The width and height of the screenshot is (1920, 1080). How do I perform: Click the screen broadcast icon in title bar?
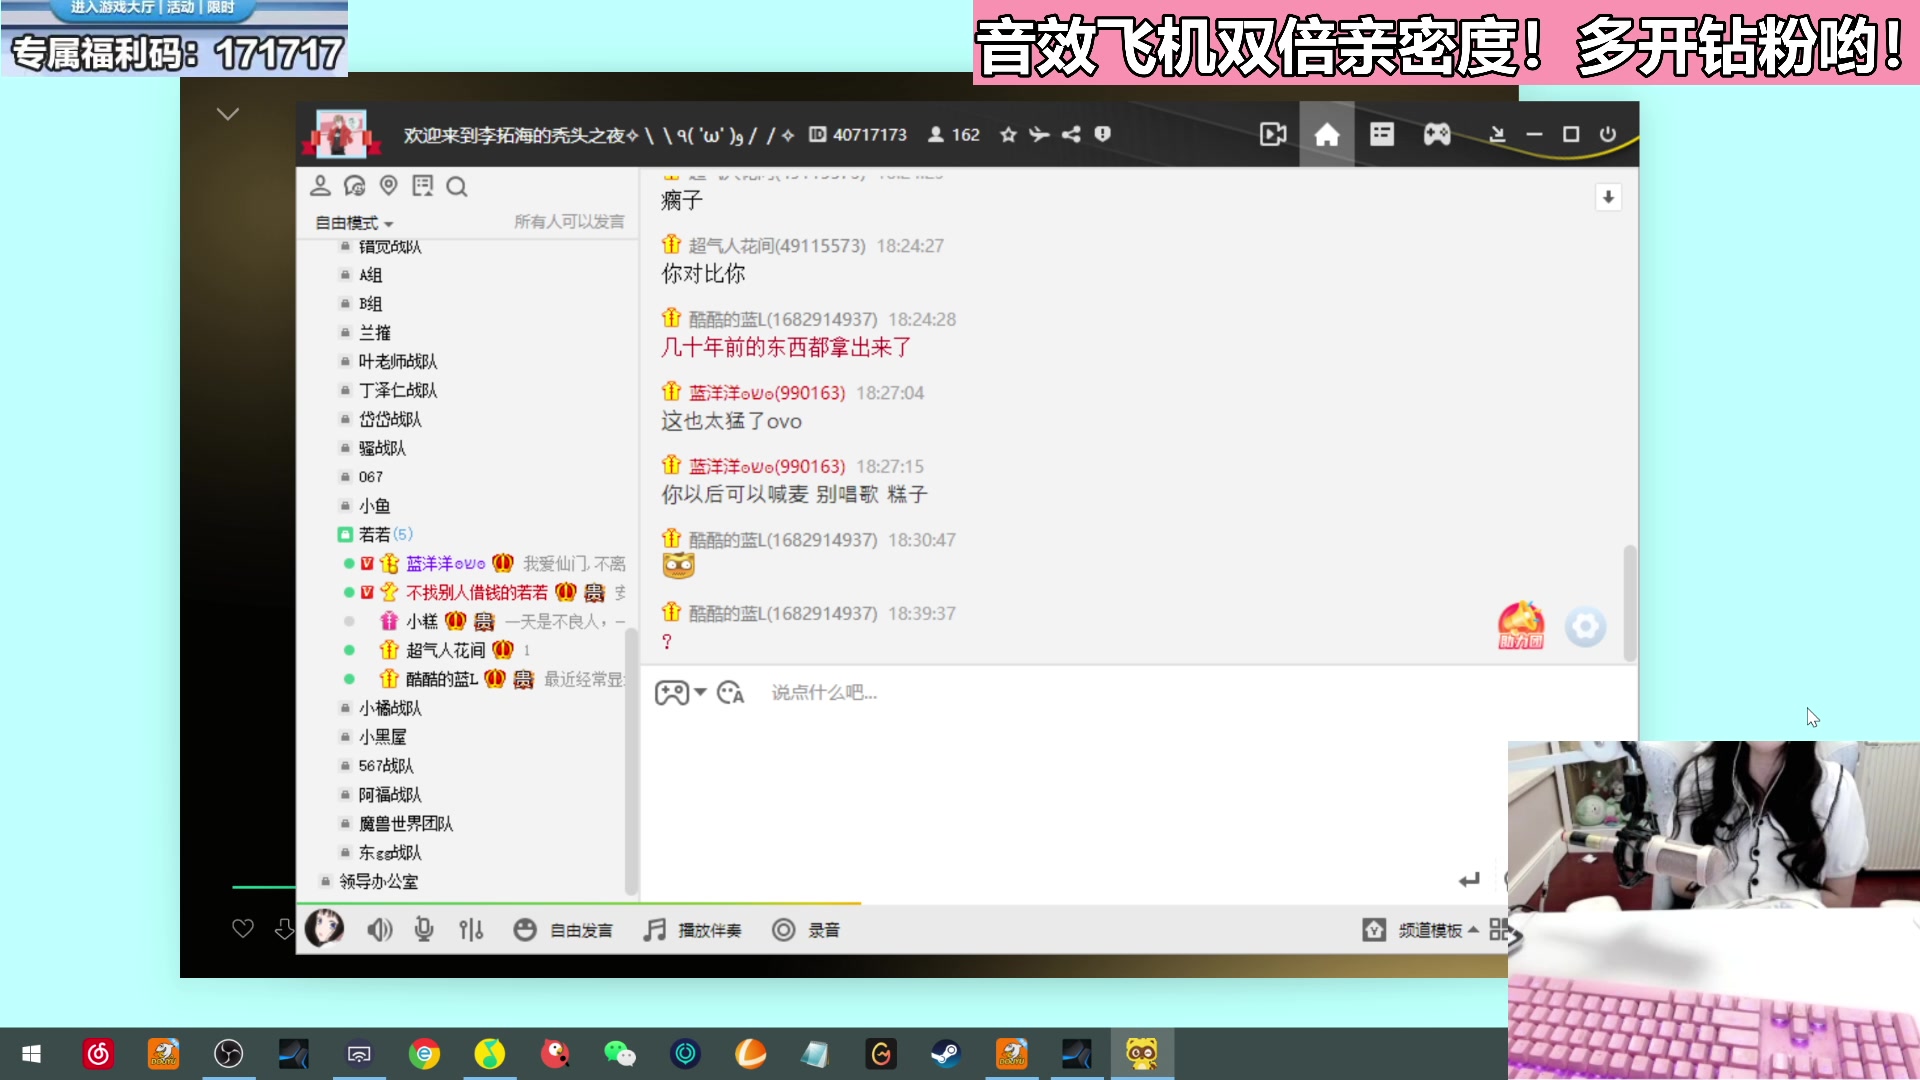1272,133
